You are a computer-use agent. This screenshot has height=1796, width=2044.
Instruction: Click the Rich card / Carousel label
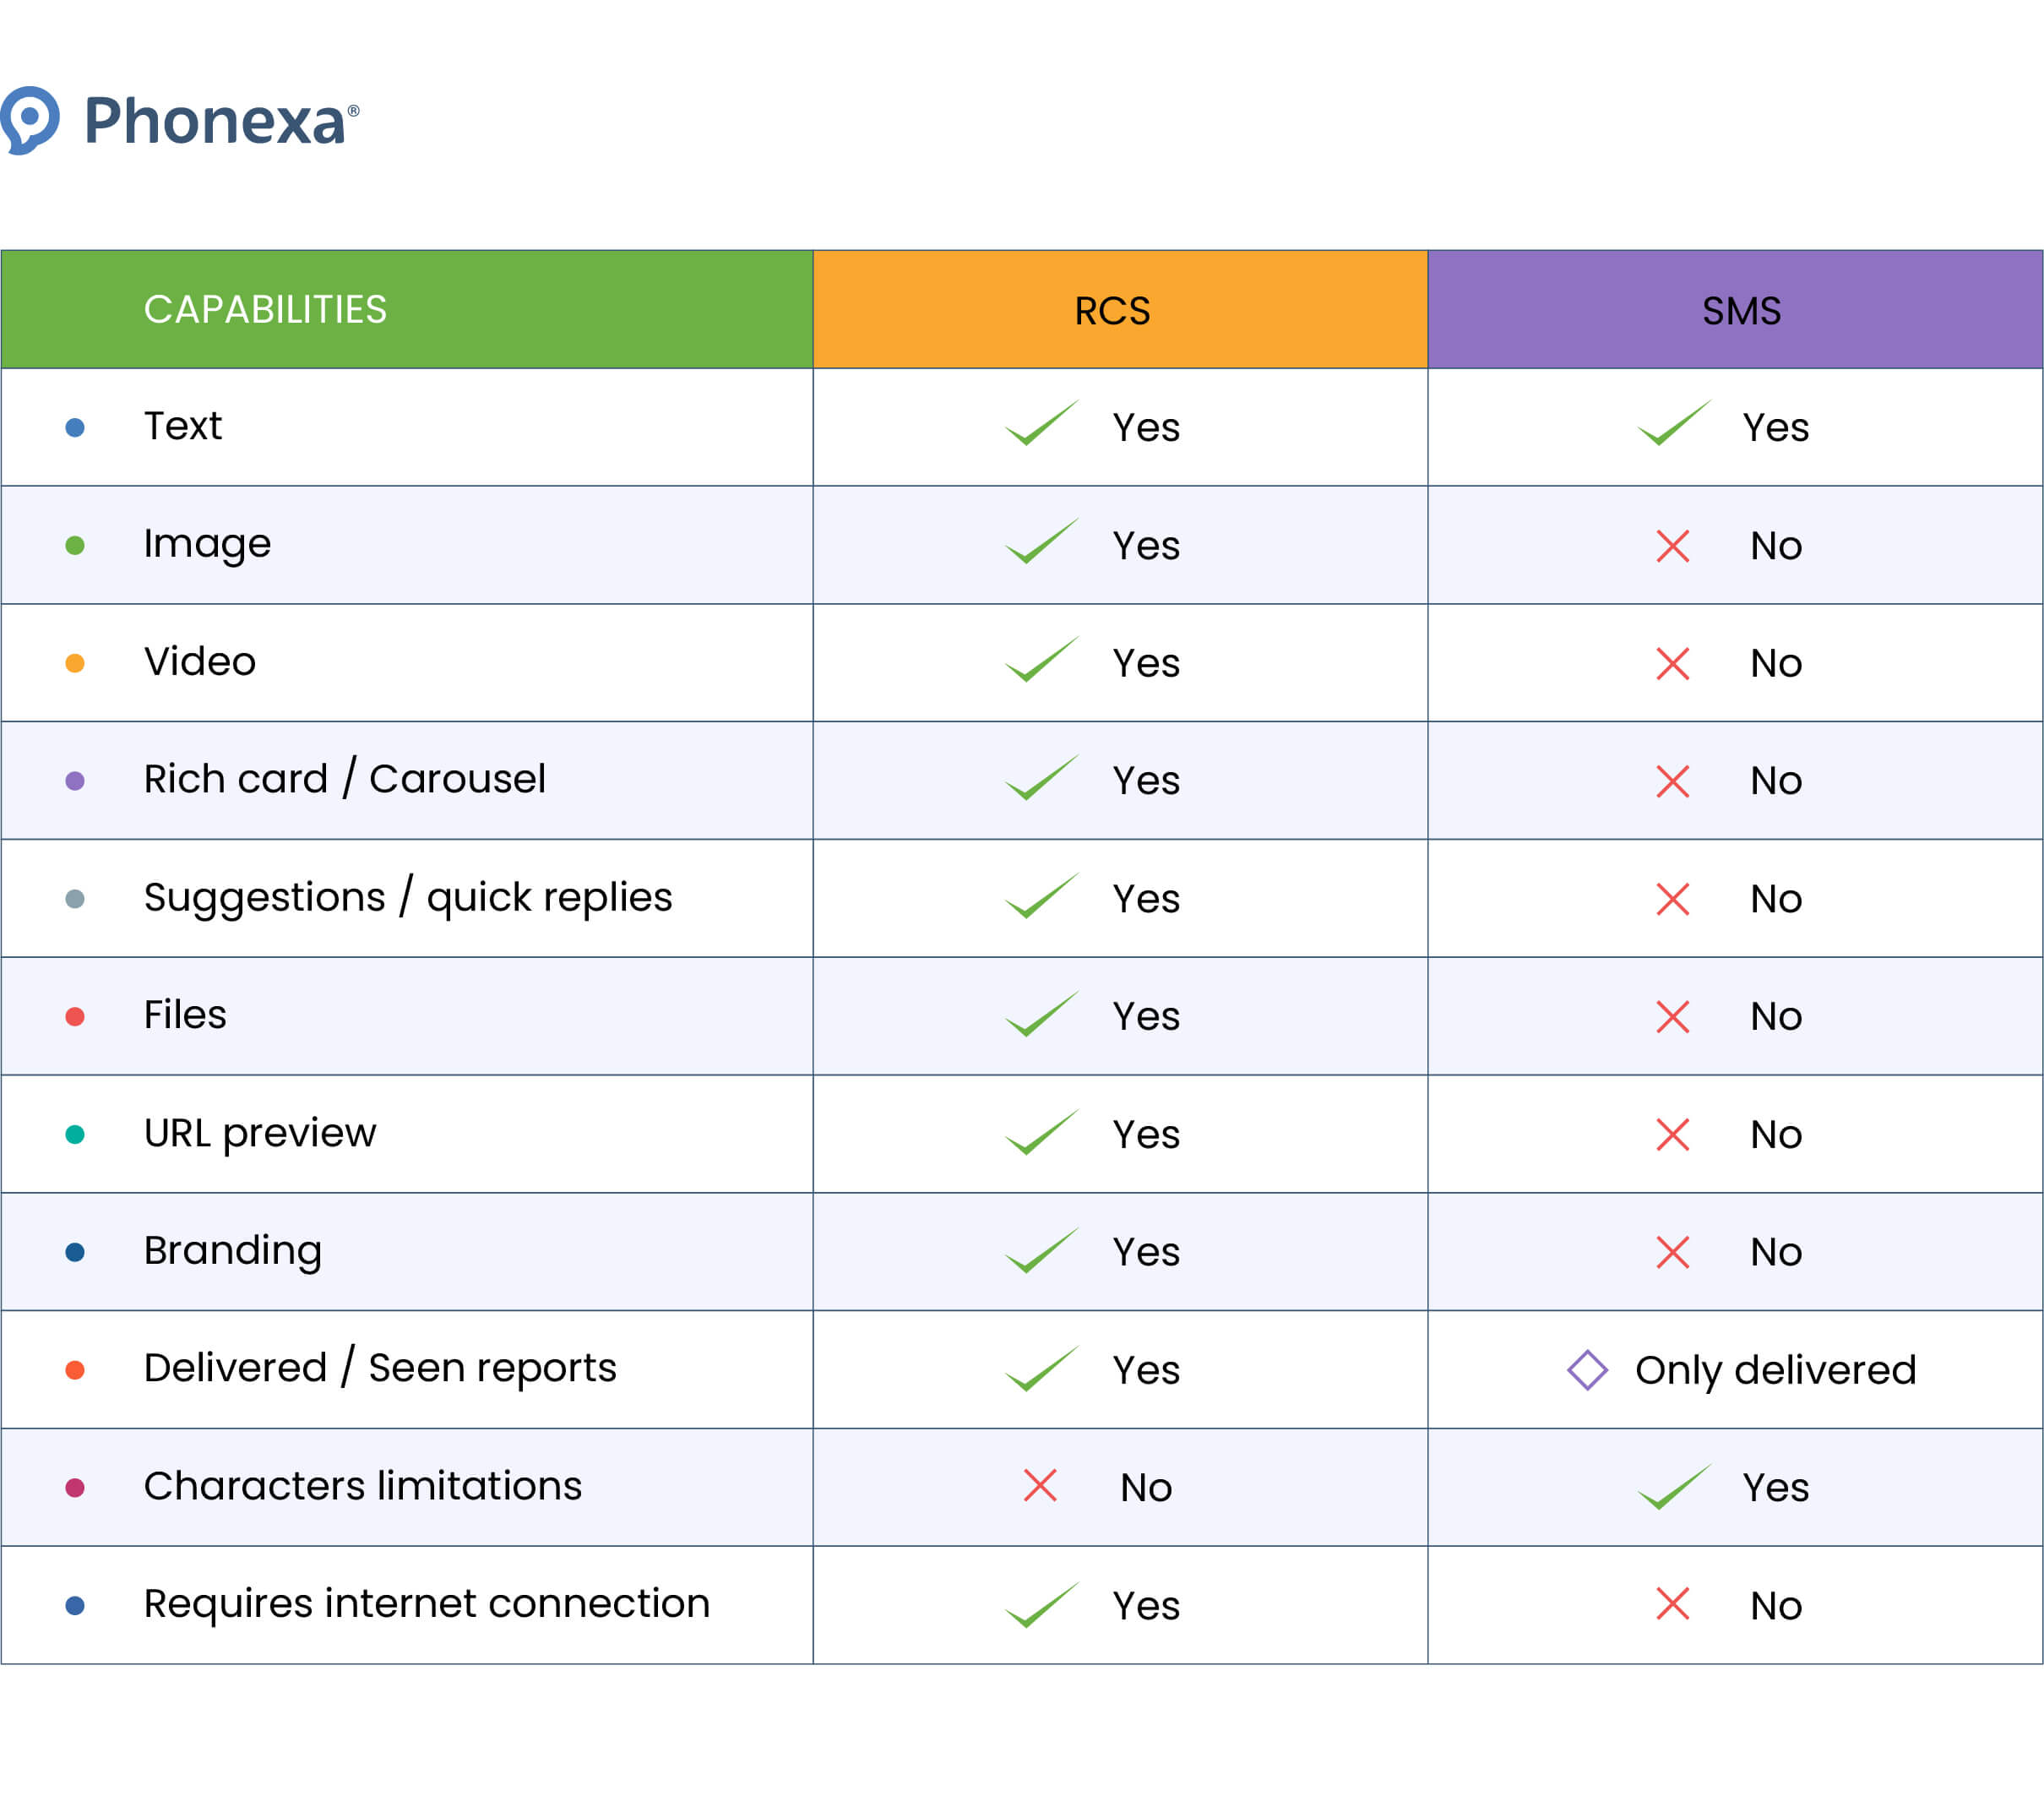pos(344,779)
